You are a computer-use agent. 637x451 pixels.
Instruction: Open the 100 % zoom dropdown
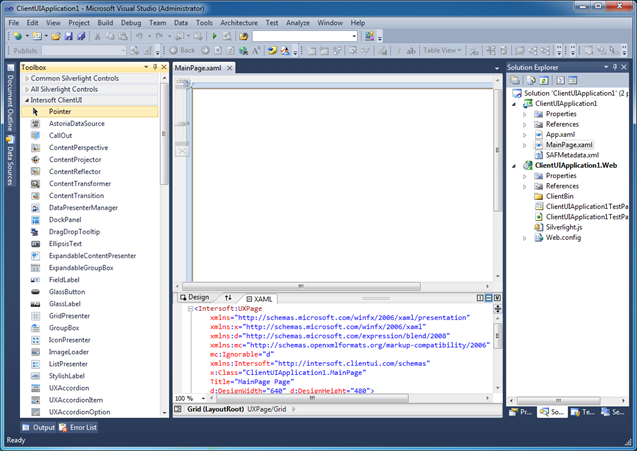pos(203,399)
